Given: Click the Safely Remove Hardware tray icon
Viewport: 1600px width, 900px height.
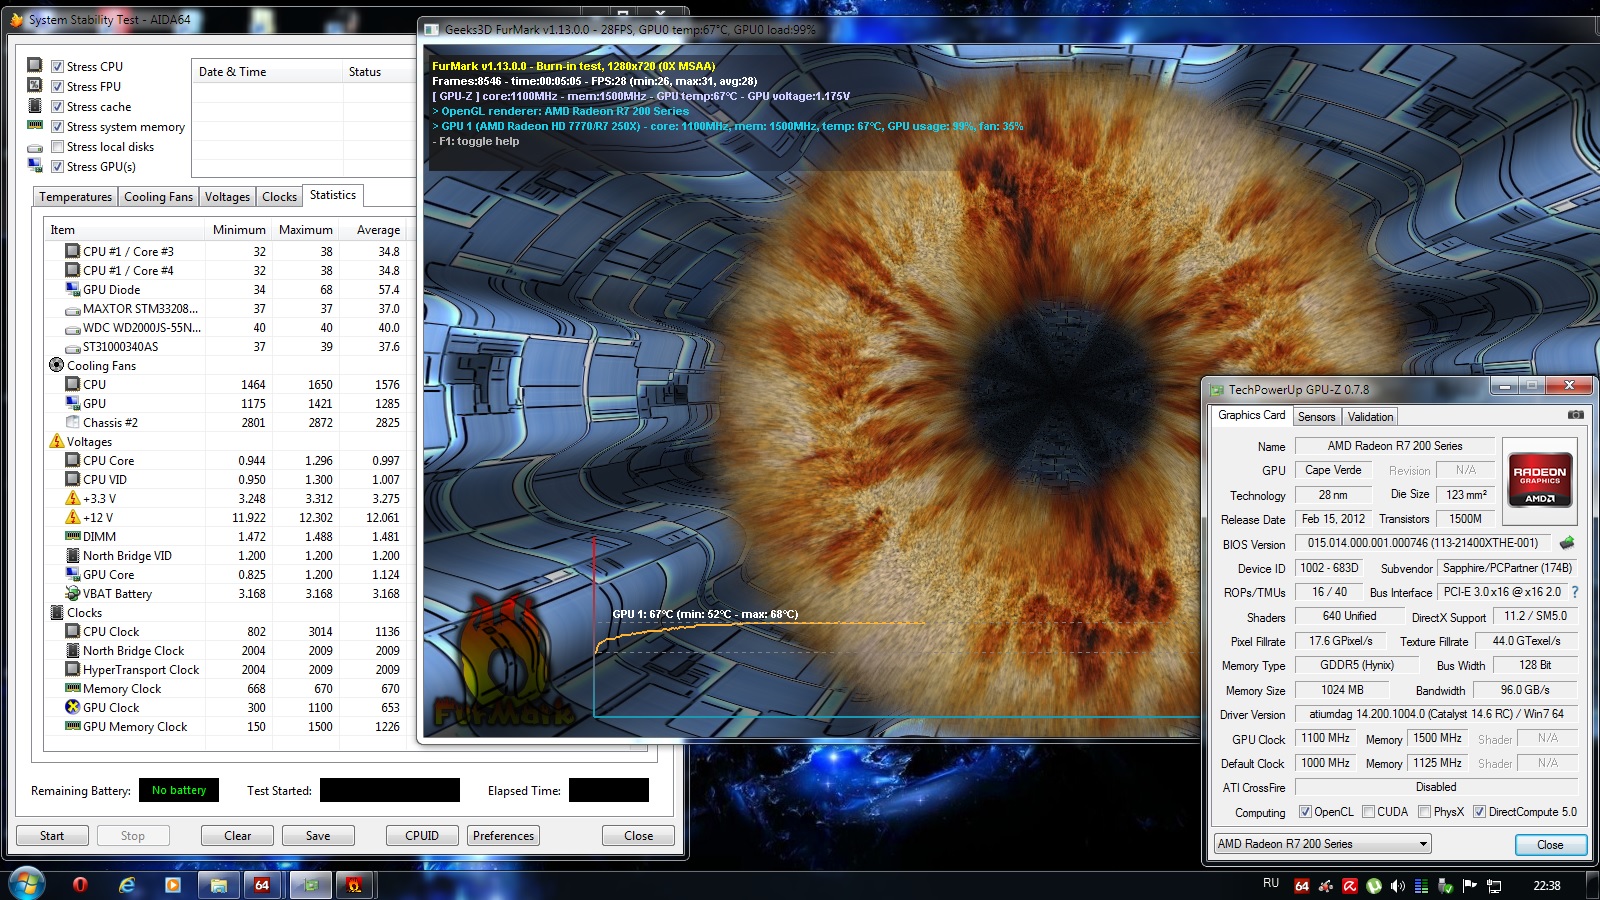Looking at the screenshot, I should (1445, 886).
